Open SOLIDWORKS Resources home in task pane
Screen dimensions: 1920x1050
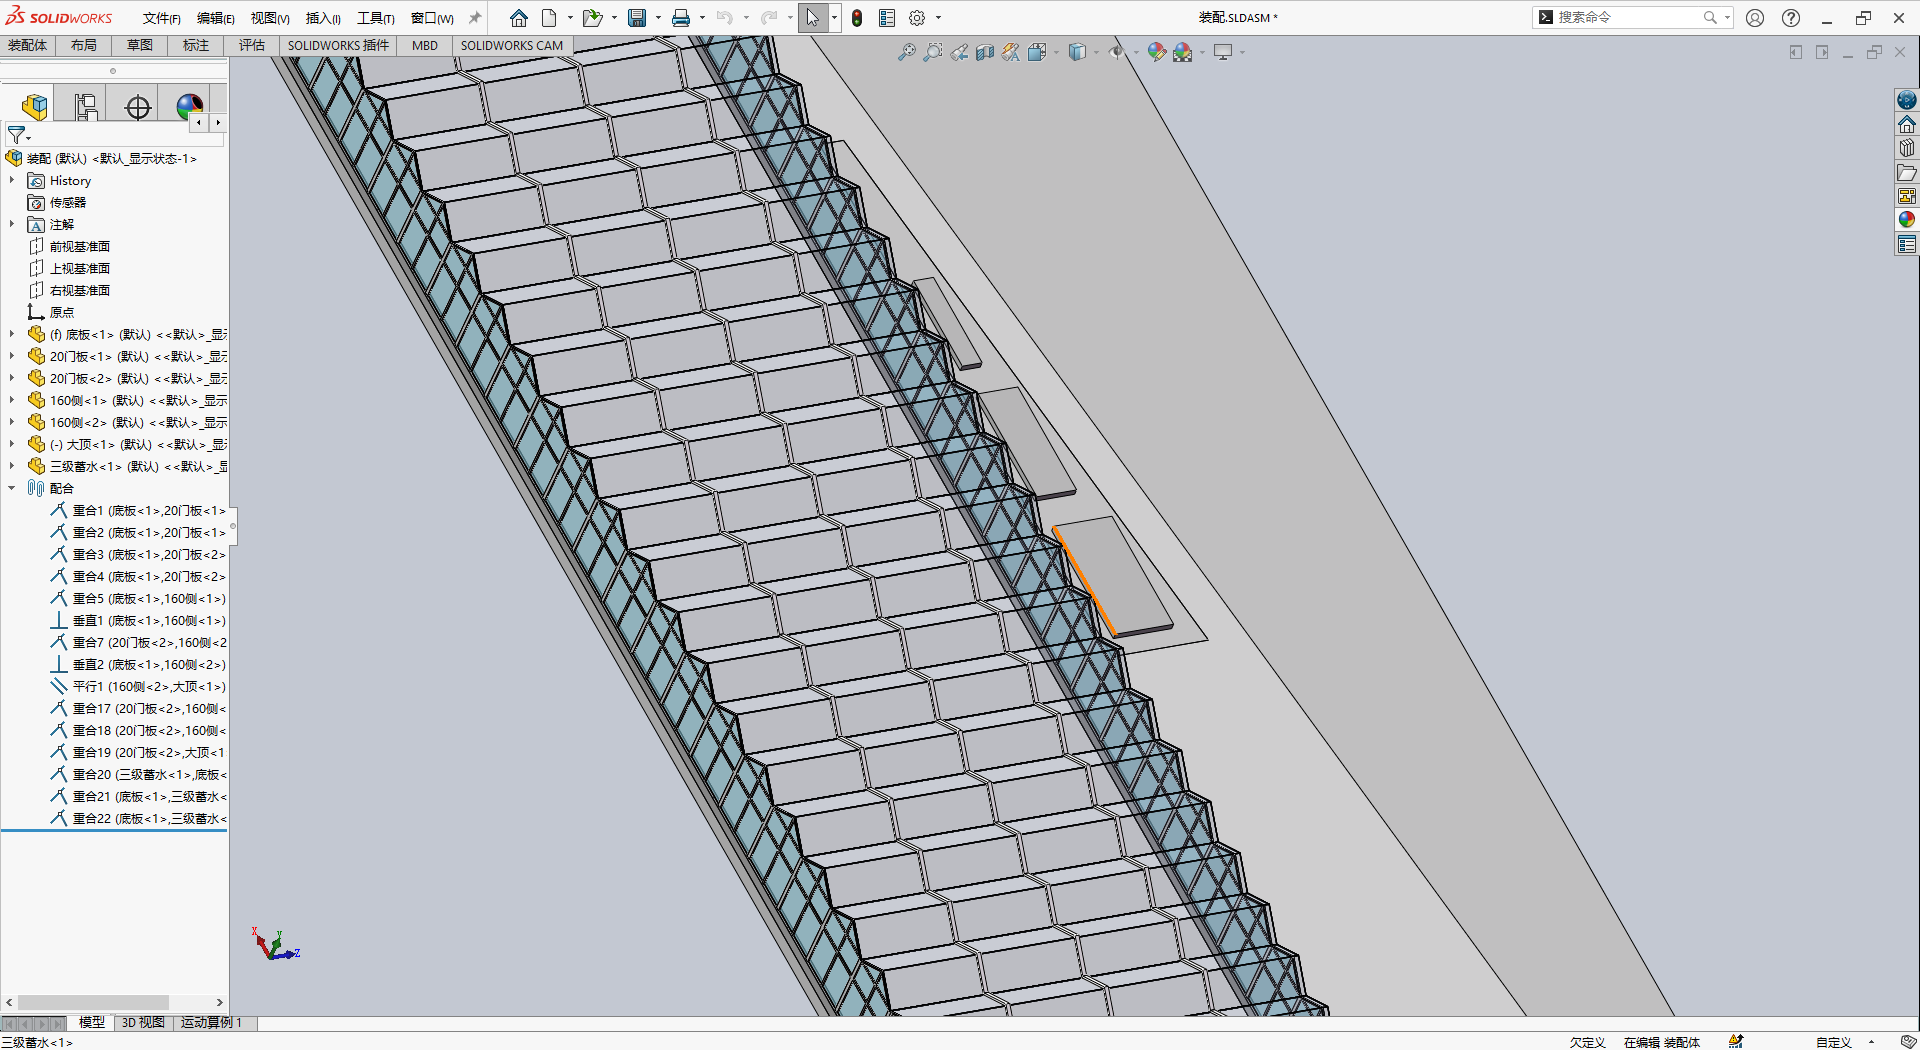1907,124
